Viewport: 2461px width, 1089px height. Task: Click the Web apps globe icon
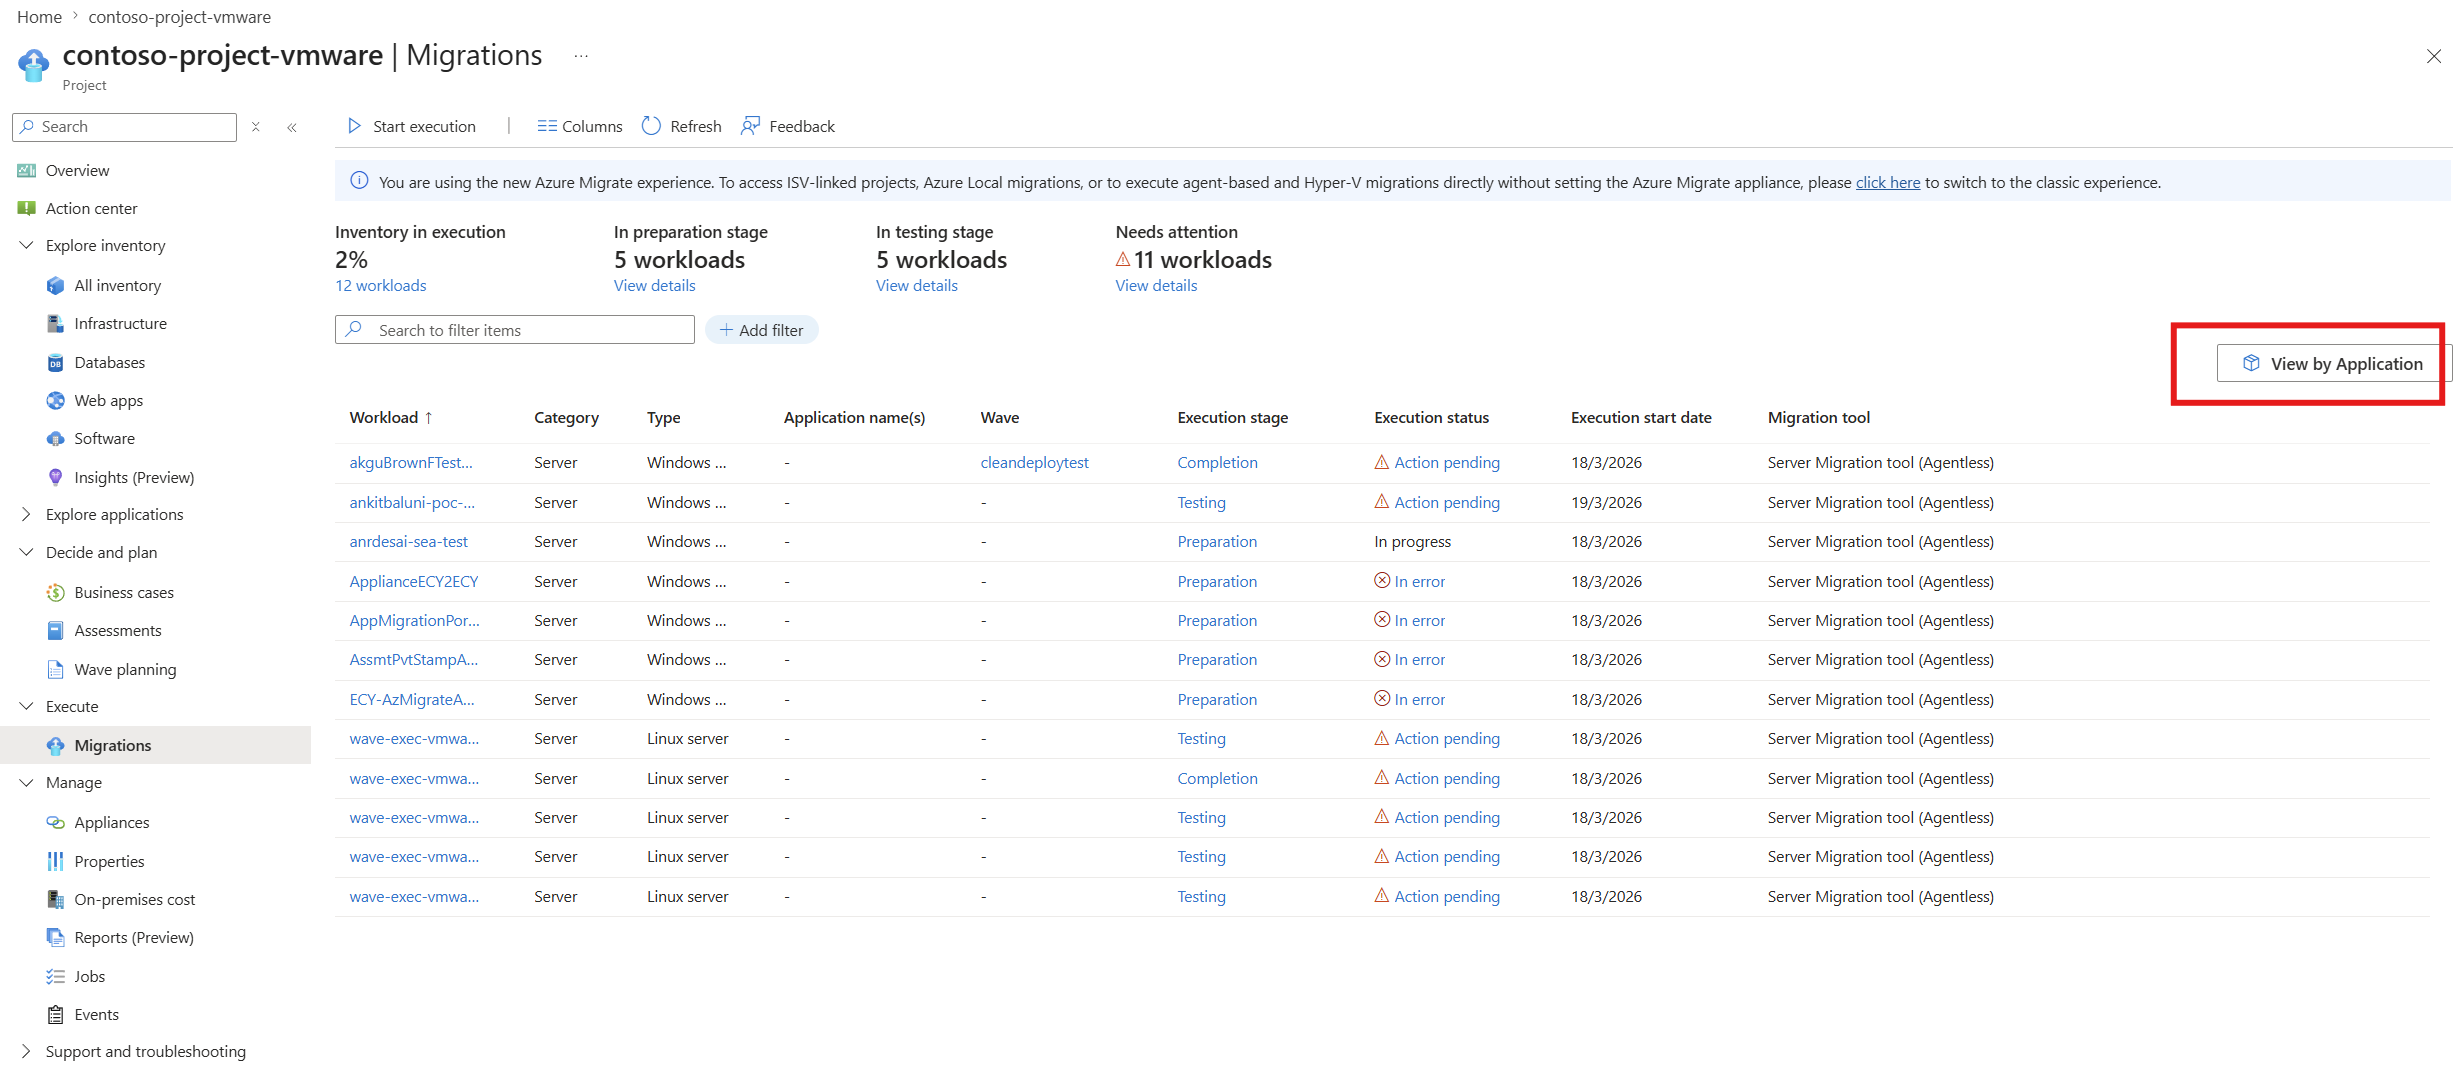coord(56,401)
